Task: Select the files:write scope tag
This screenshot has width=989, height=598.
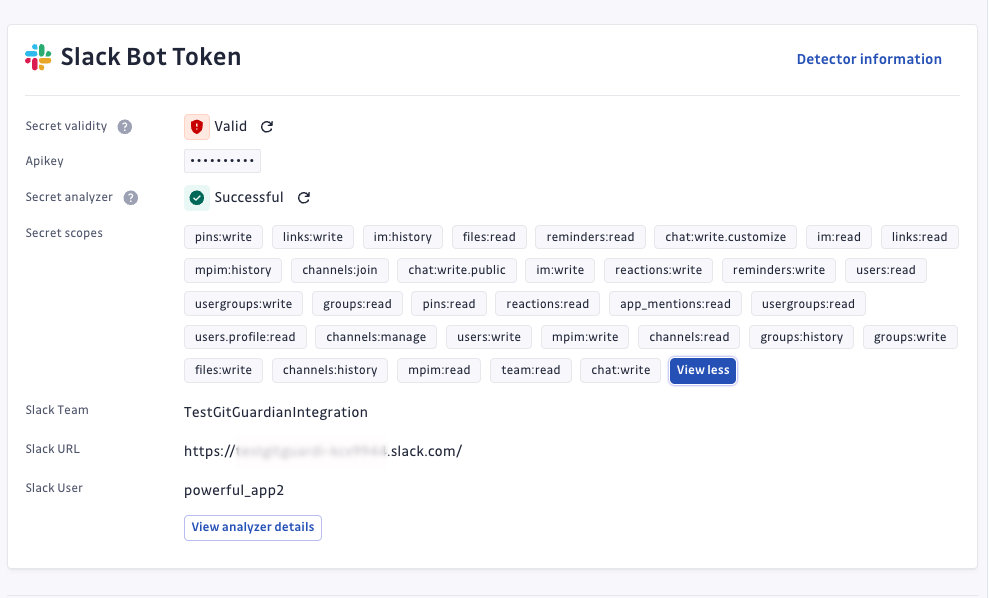Action: pyautogui.click(x=223, y=370)
